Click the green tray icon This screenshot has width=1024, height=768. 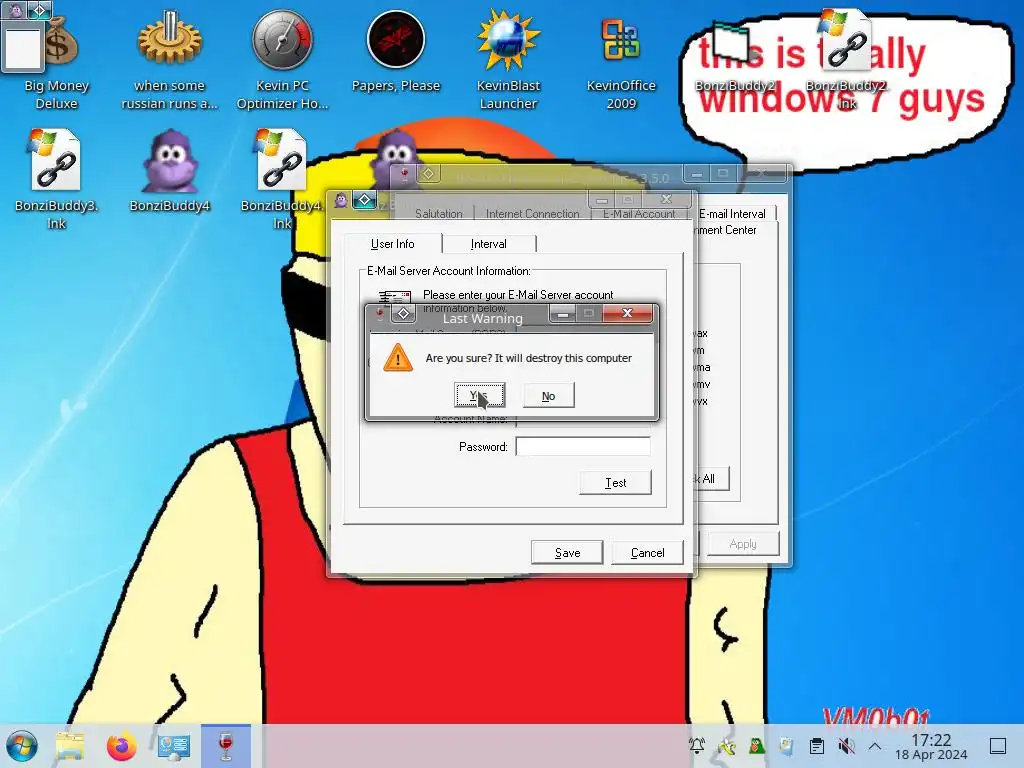point(756,746)
